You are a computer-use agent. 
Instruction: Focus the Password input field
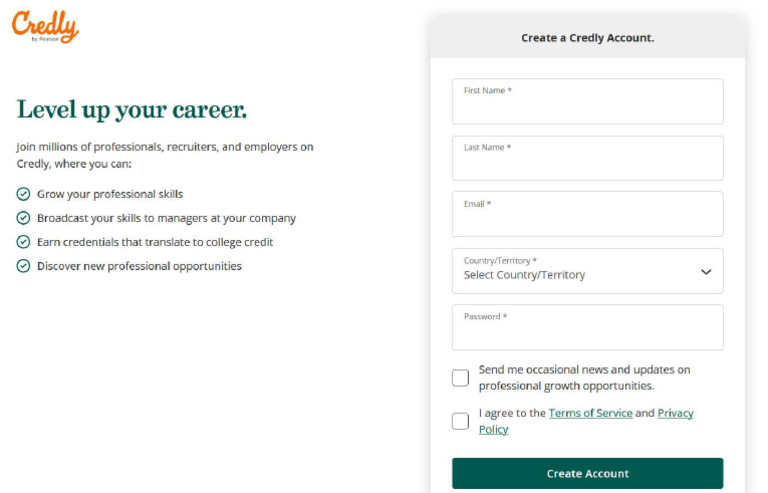click(587, 328)
